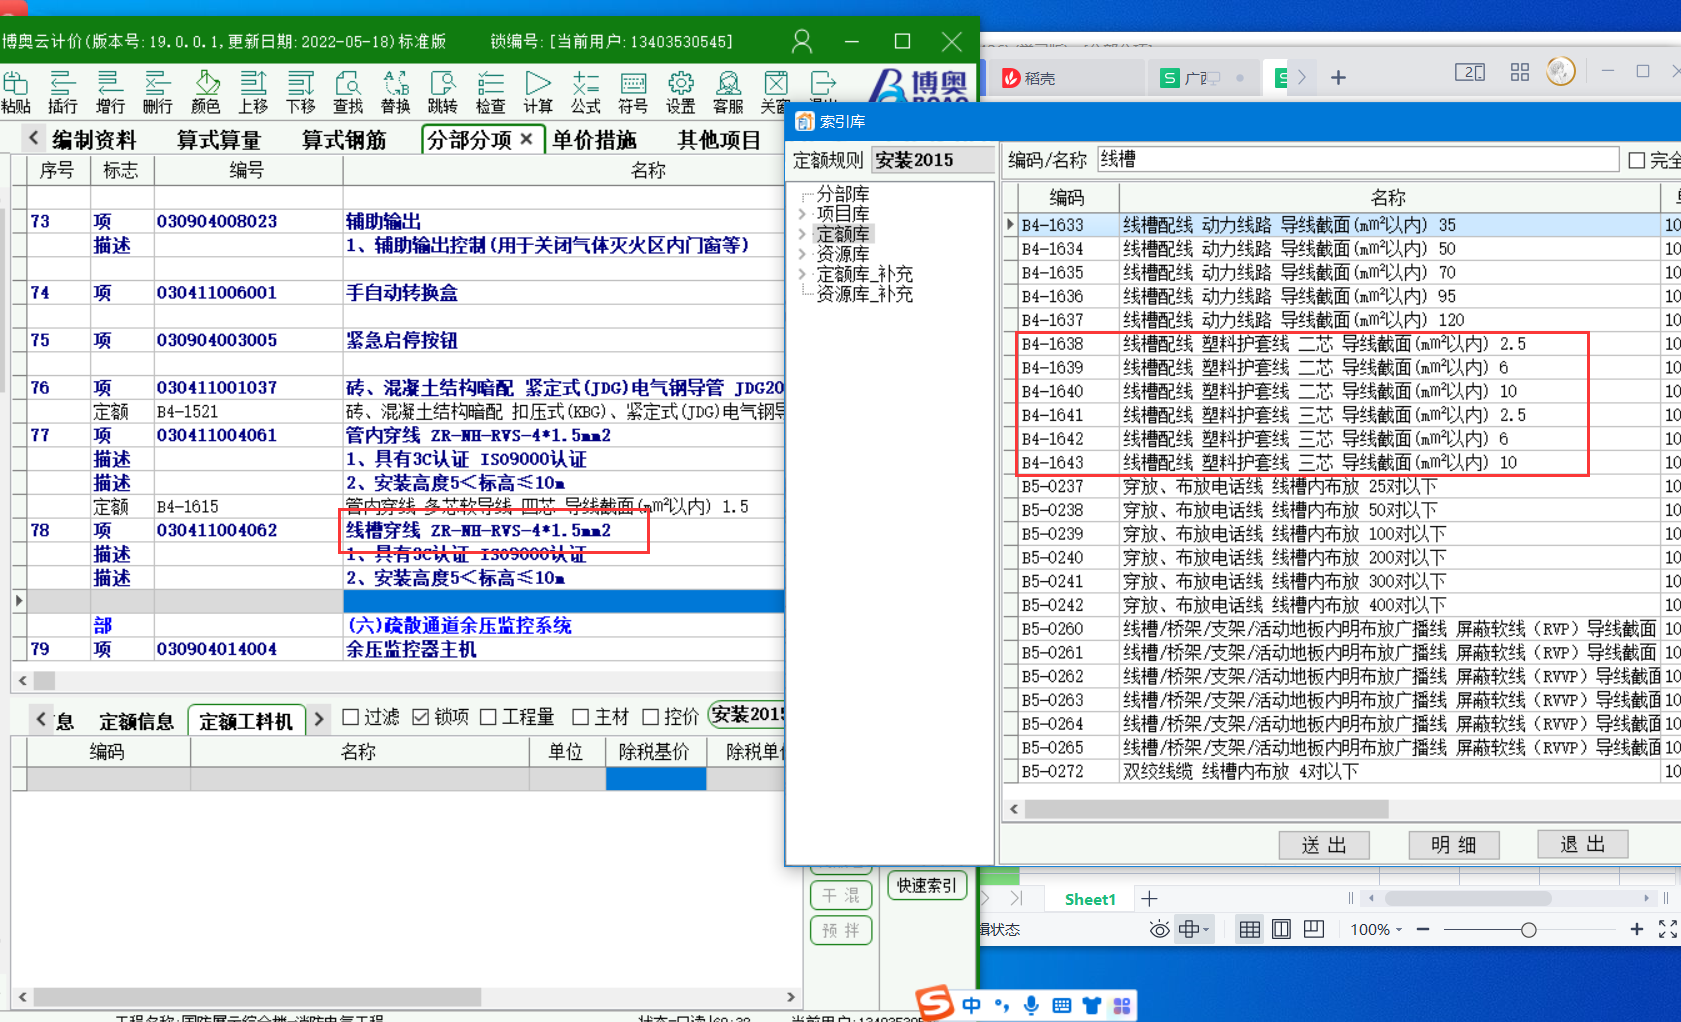The image size is (1681, 1022).
Task: Move the row down with 下移
Action: tap(300, 92)
